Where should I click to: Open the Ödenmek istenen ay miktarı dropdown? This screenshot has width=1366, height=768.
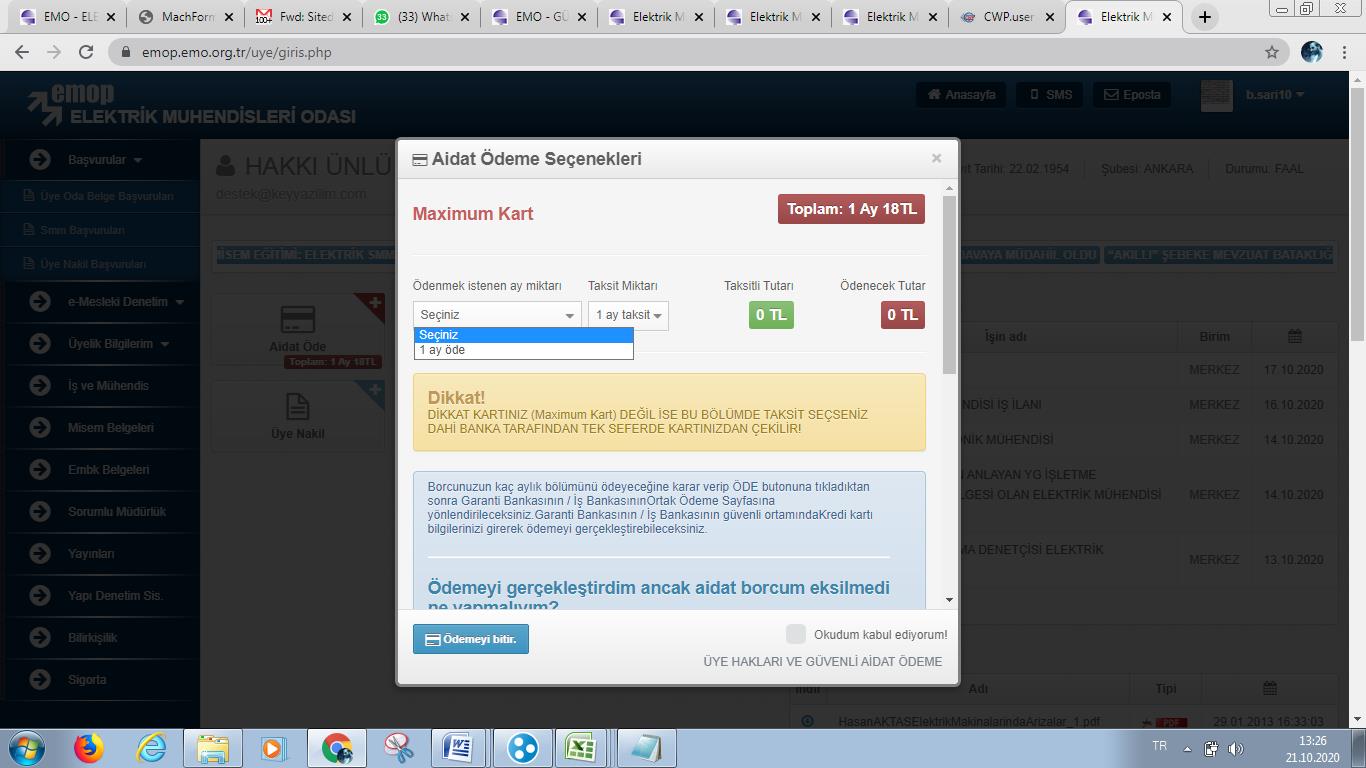click(497, 315)
